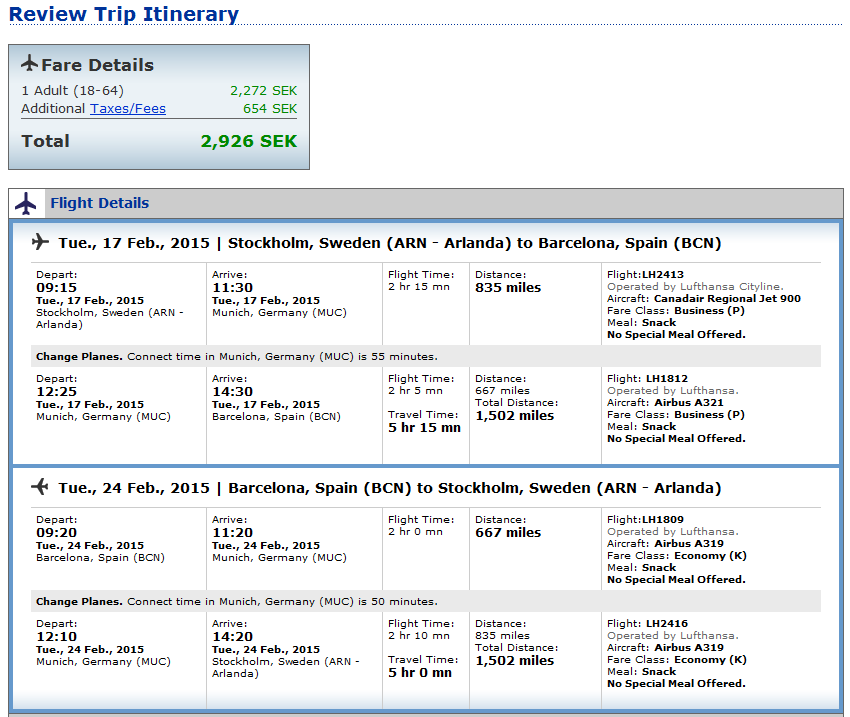Screen dimensions: 850x717
Task: Click flight number LH2416
Action: 665,624
